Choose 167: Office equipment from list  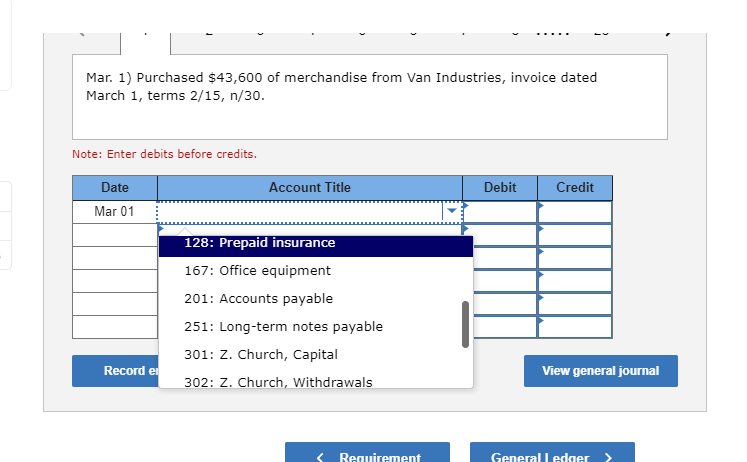[x=315, y=271]
